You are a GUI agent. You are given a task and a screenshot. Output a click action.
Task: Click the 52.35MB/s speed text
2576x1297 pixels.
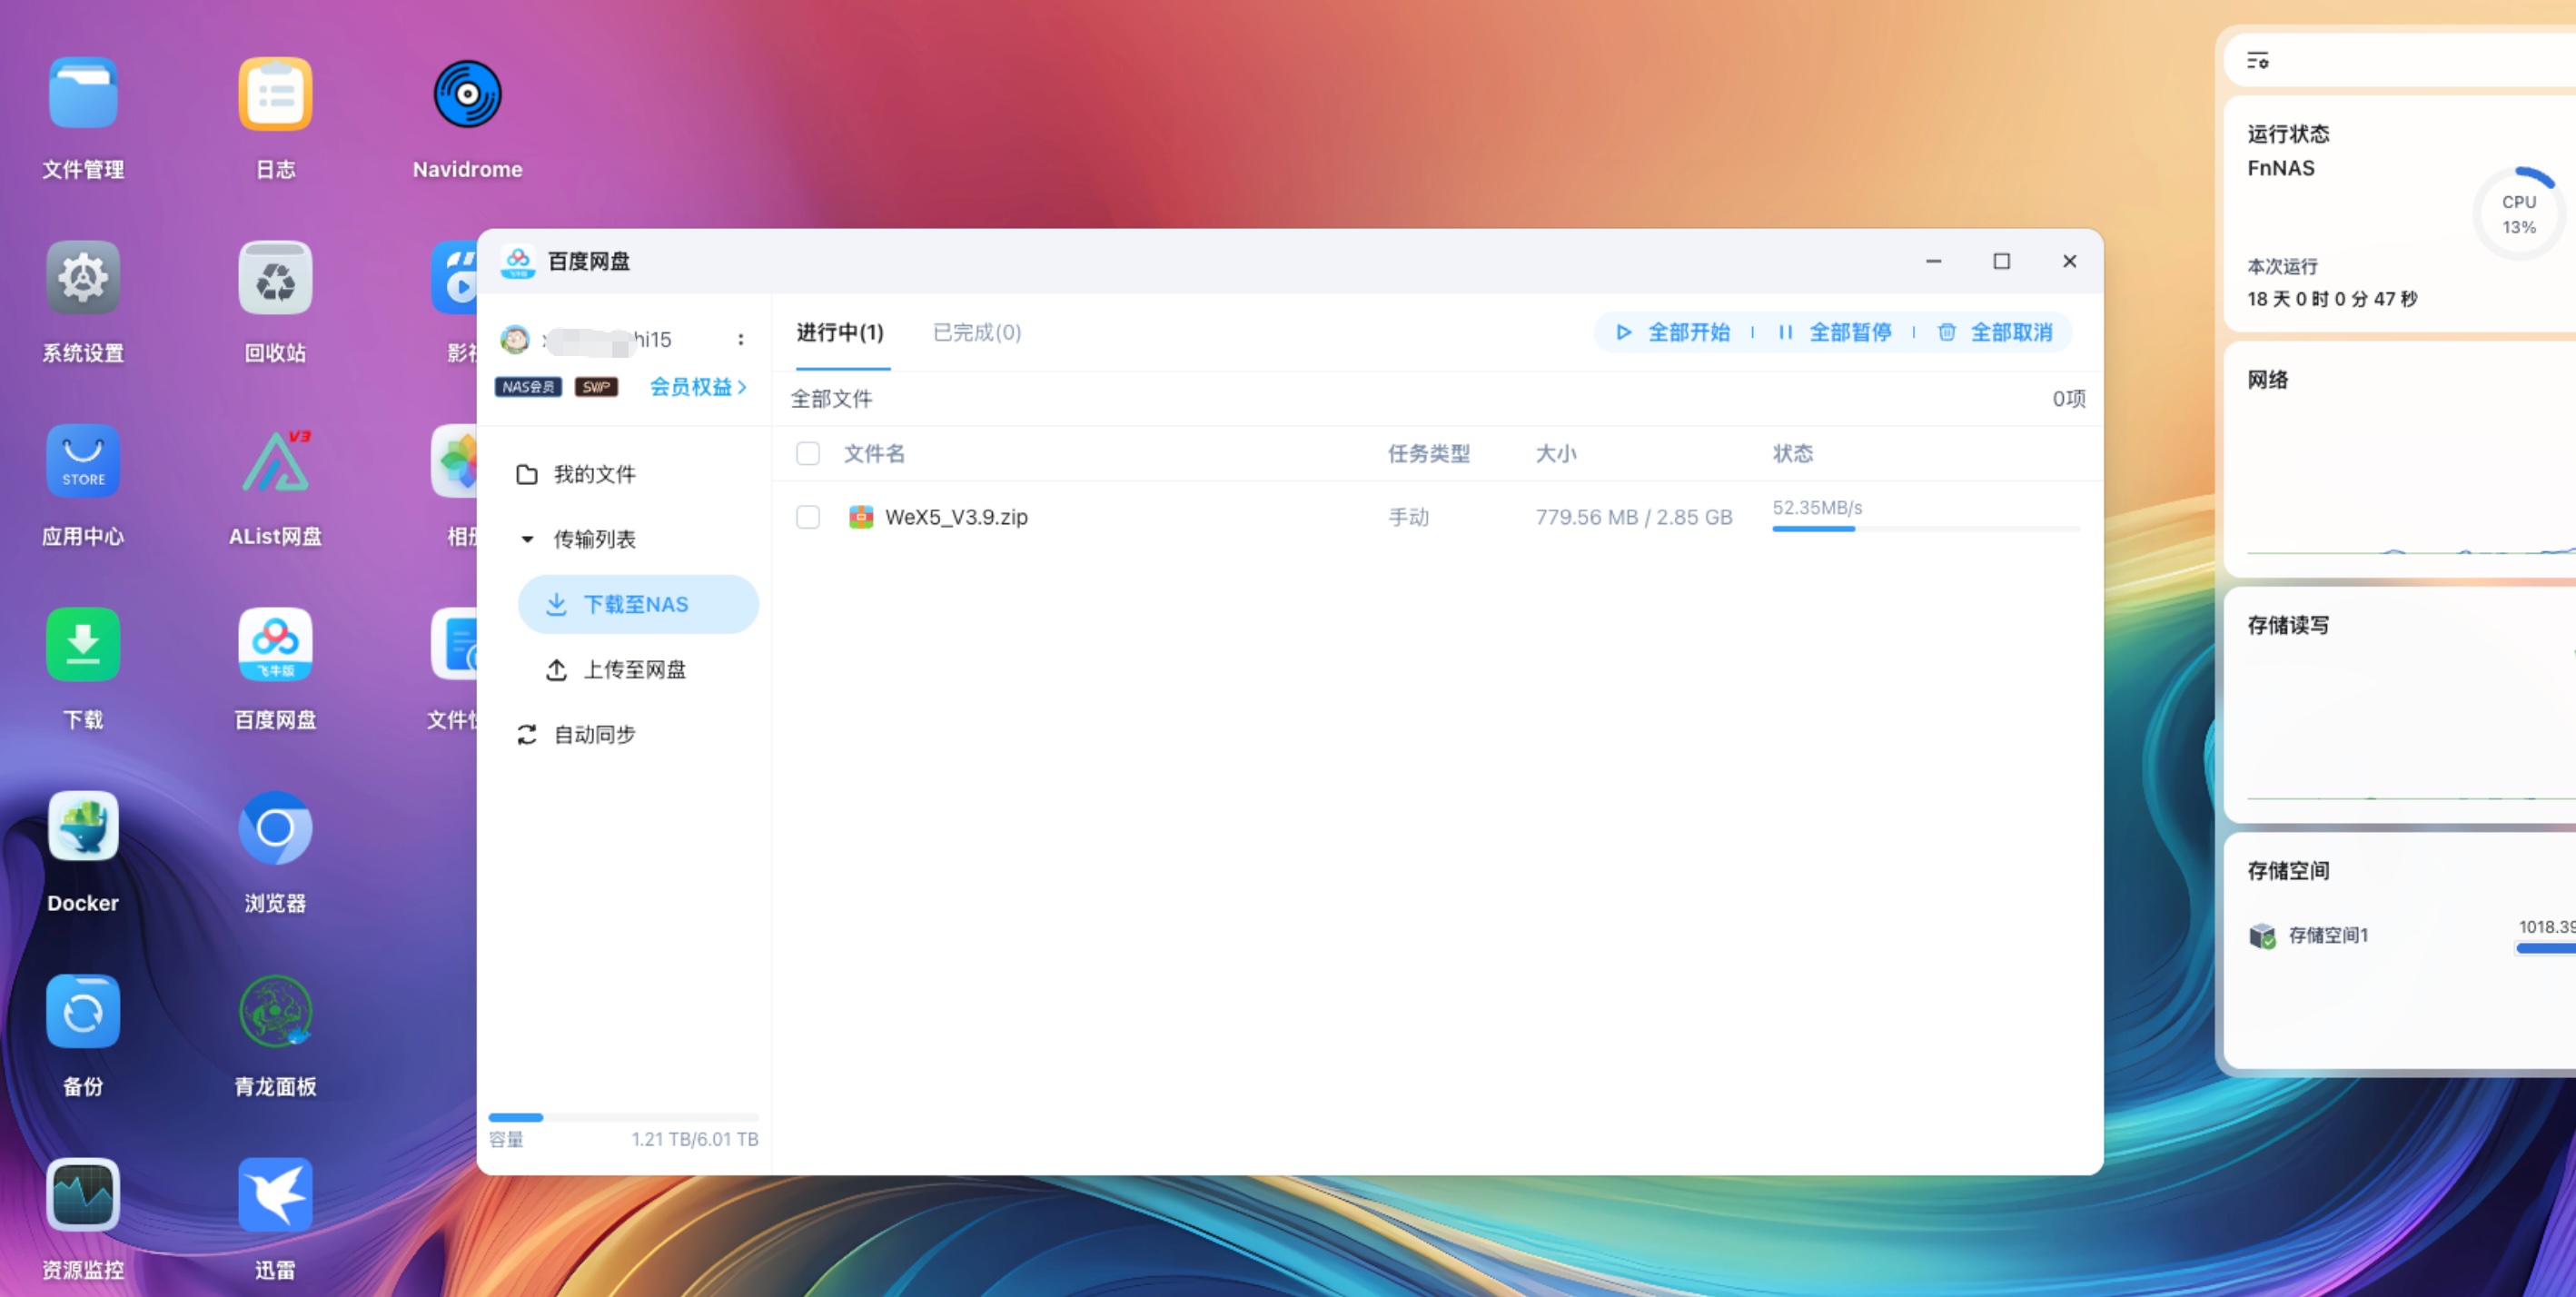coord(1817,507)
